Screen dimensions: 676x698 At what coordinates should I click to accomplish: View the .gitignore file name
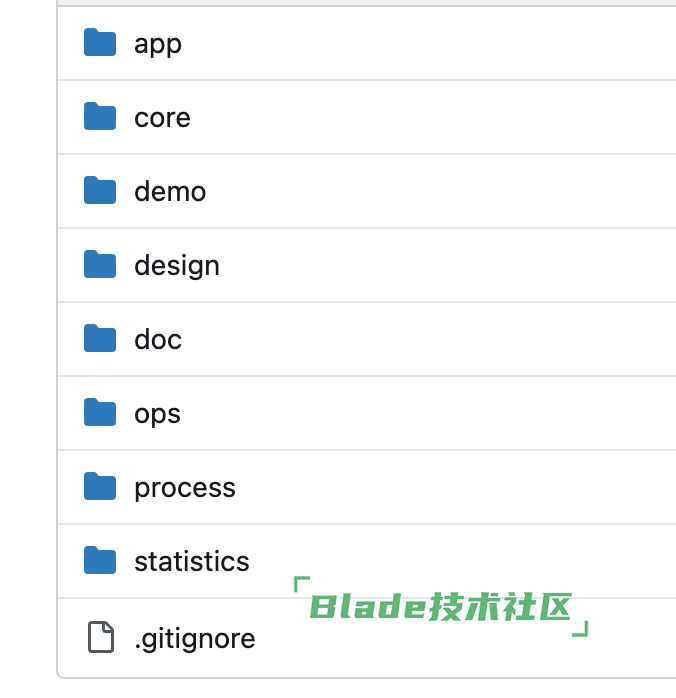point(195,639)
